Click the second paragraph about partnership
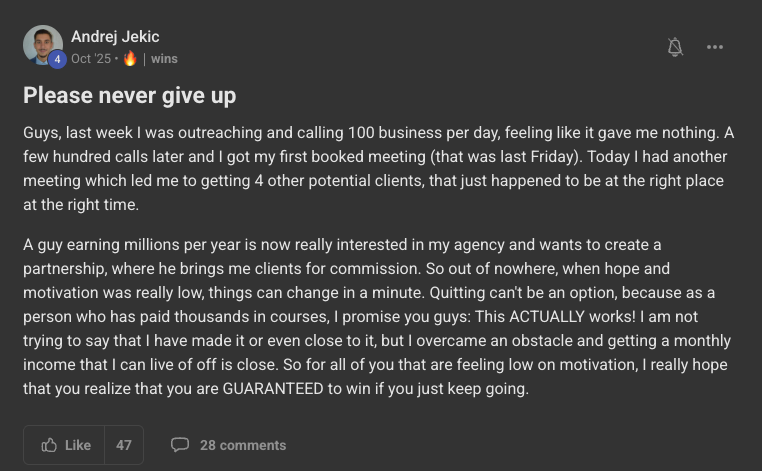 [x=380, y=317]
